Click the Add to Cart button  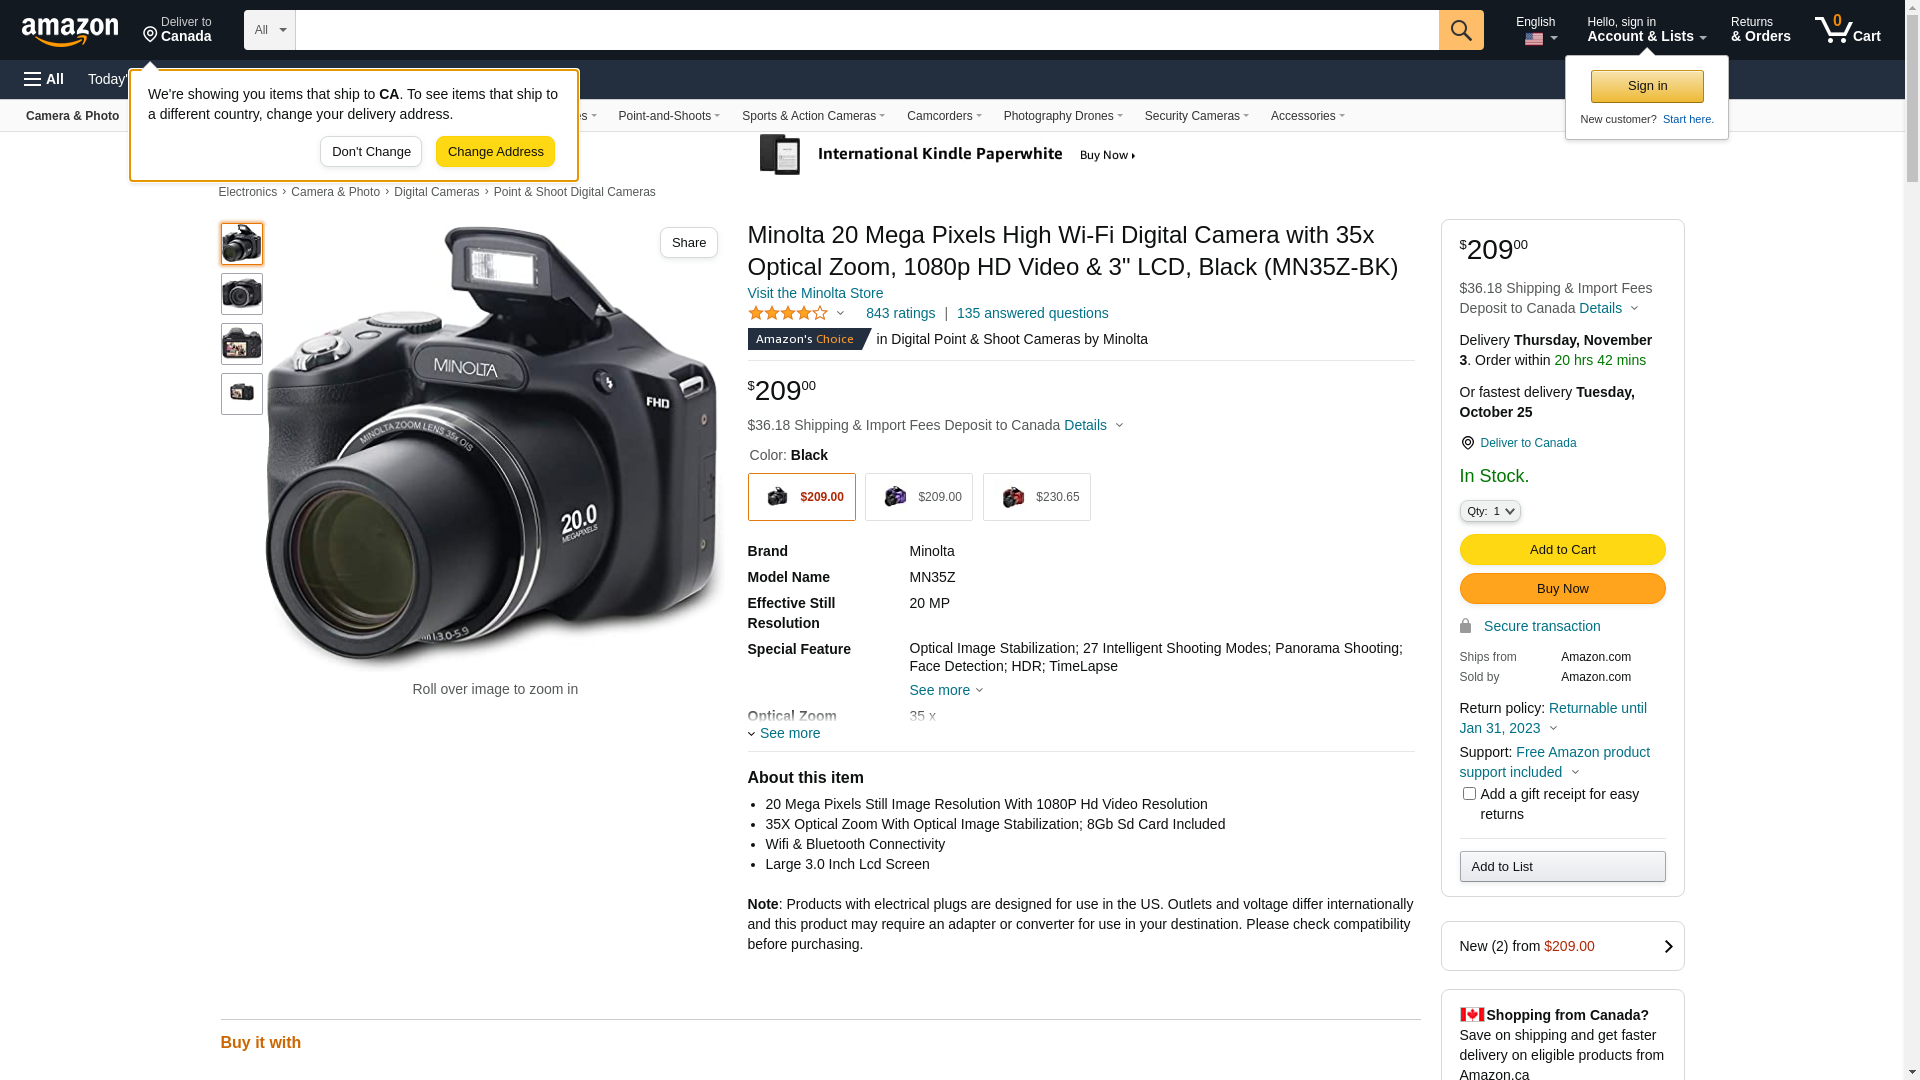coord(1561,549)
